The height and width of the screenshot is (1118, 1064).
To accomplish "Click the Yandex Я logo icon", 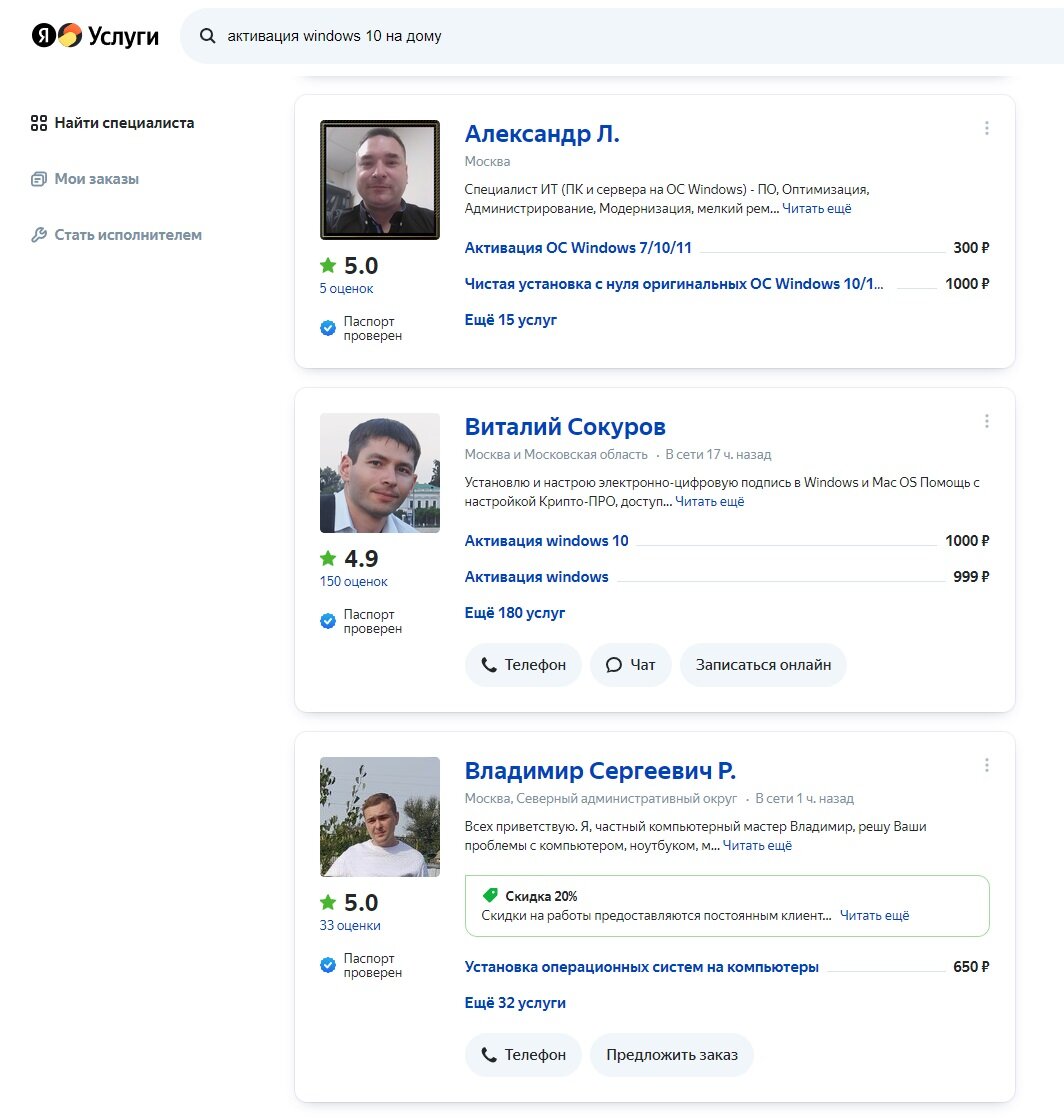I will (44, 35).
